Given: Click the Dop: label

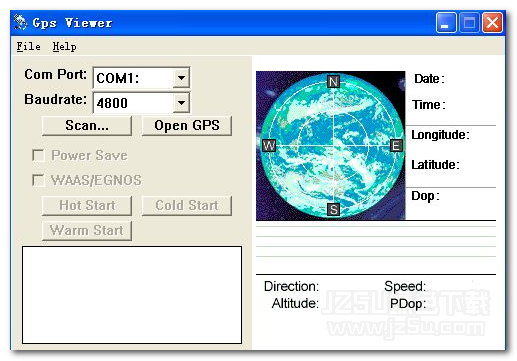Looking at the screenshot, I should coord(425,196).
